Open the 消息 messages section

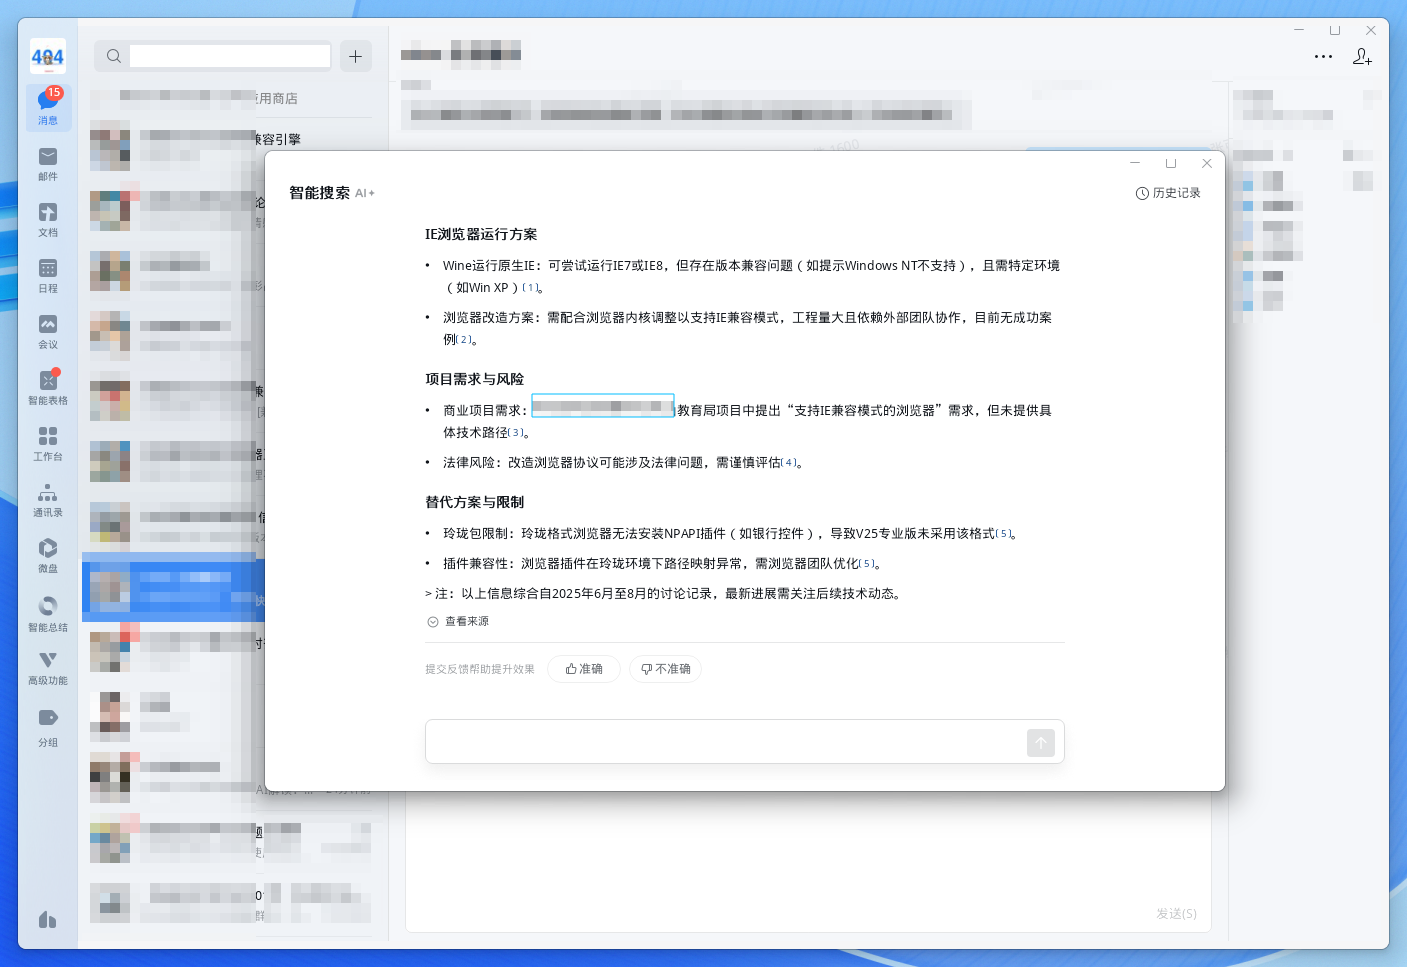tap(48, 107)
